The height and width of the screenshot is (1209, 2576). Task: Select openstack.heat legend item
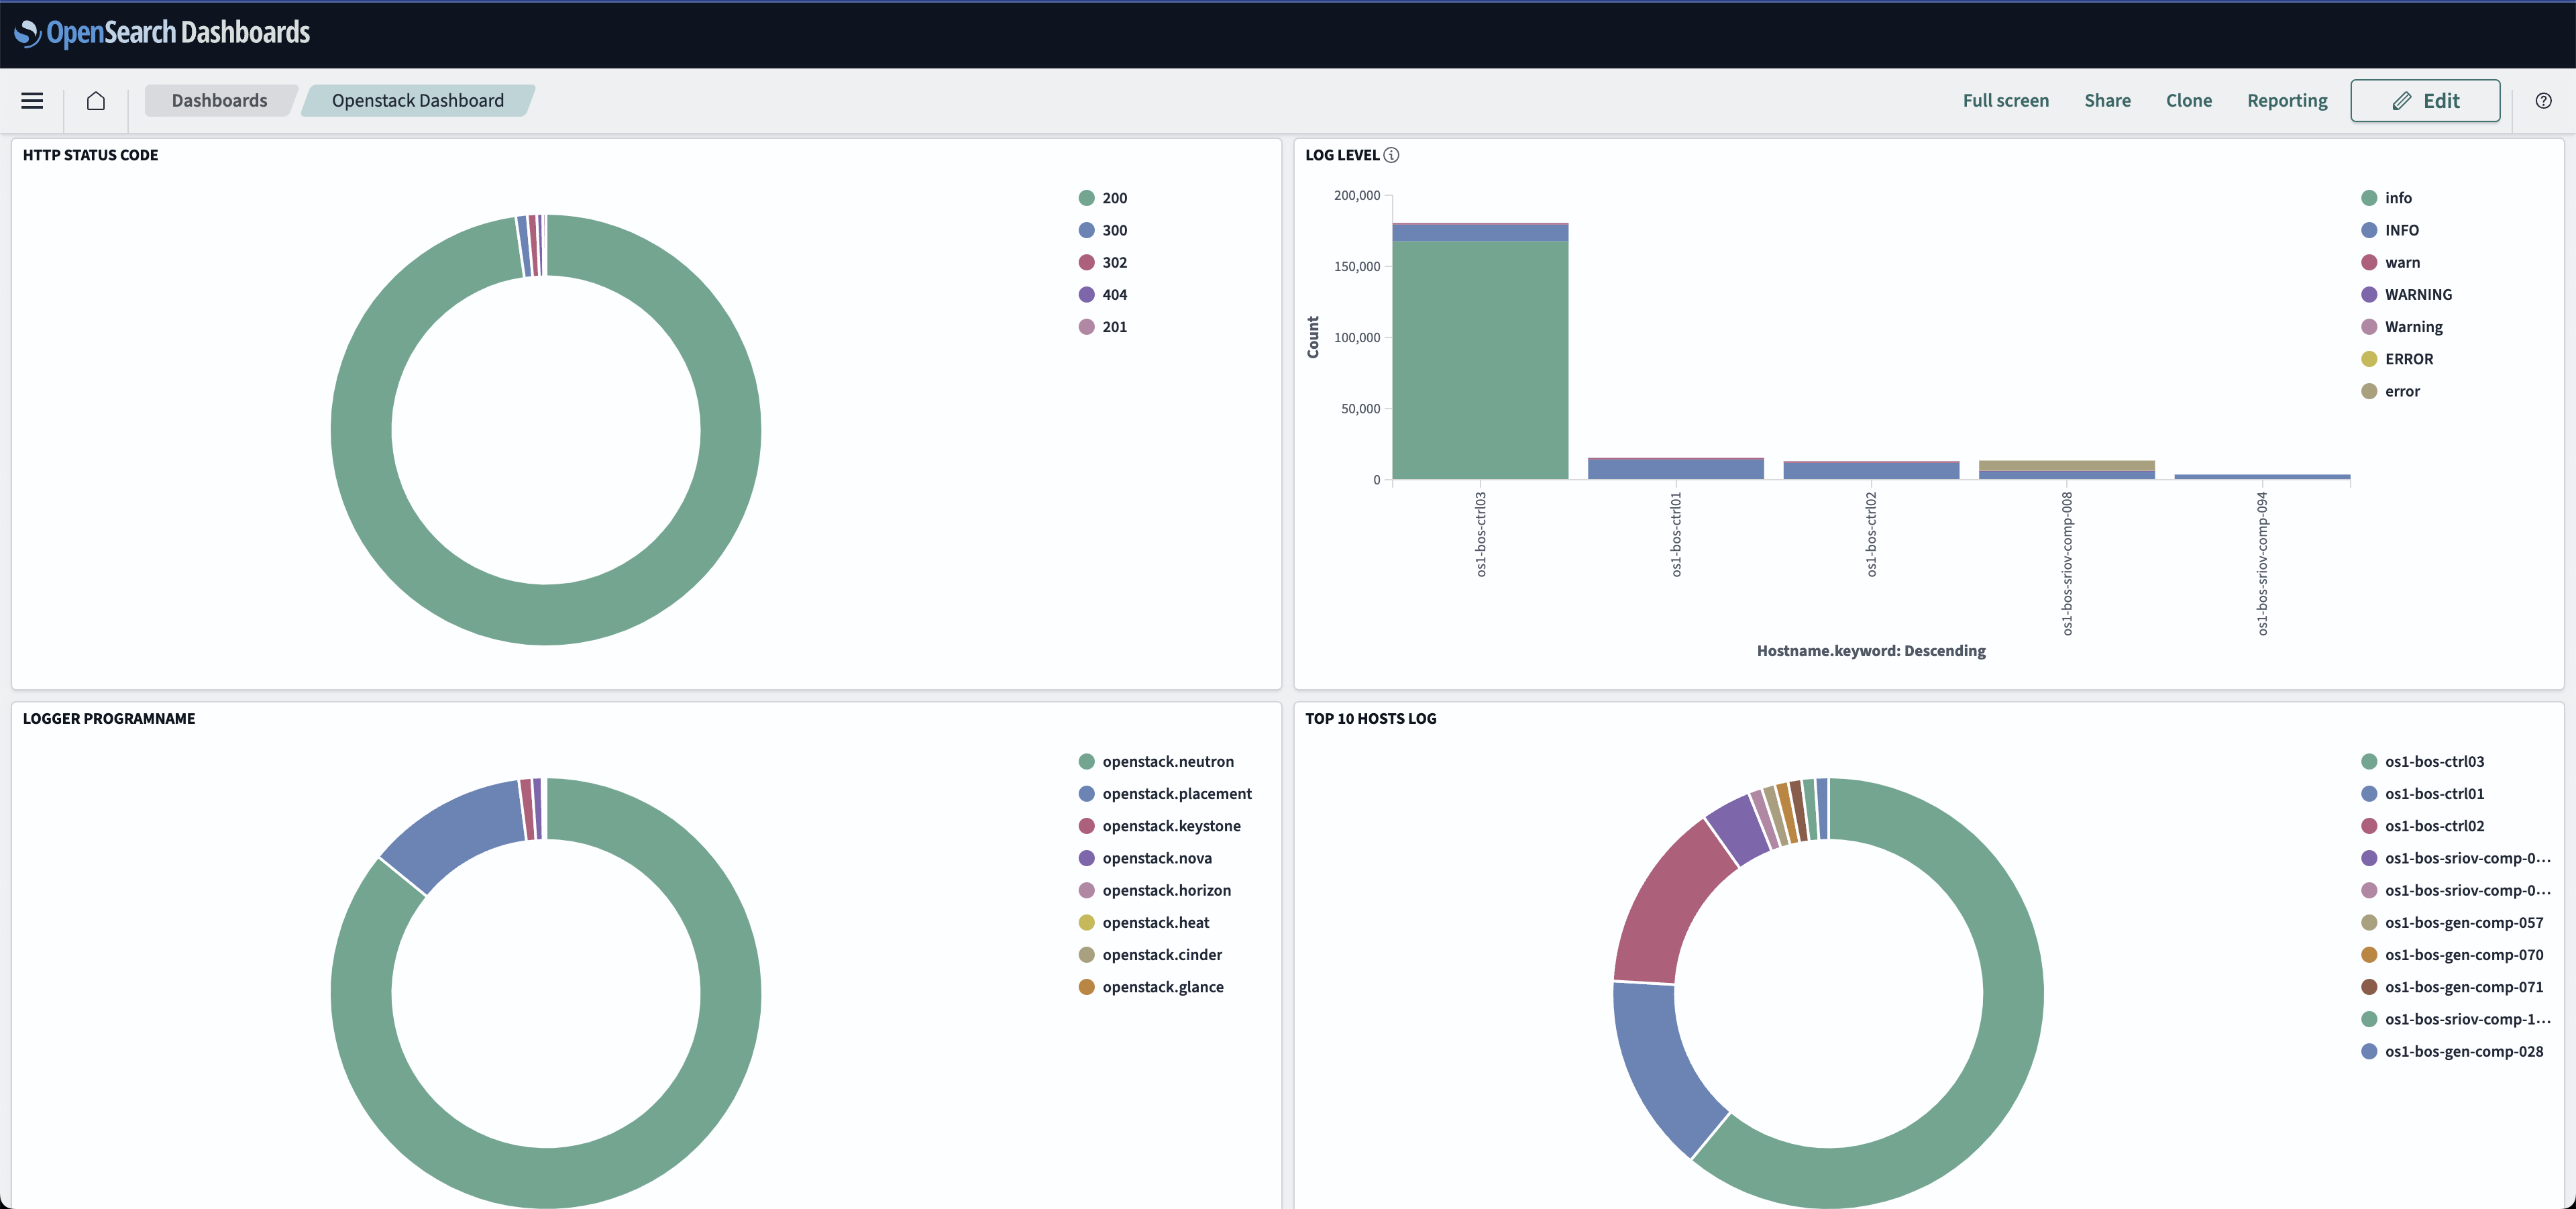[1144, 922]
